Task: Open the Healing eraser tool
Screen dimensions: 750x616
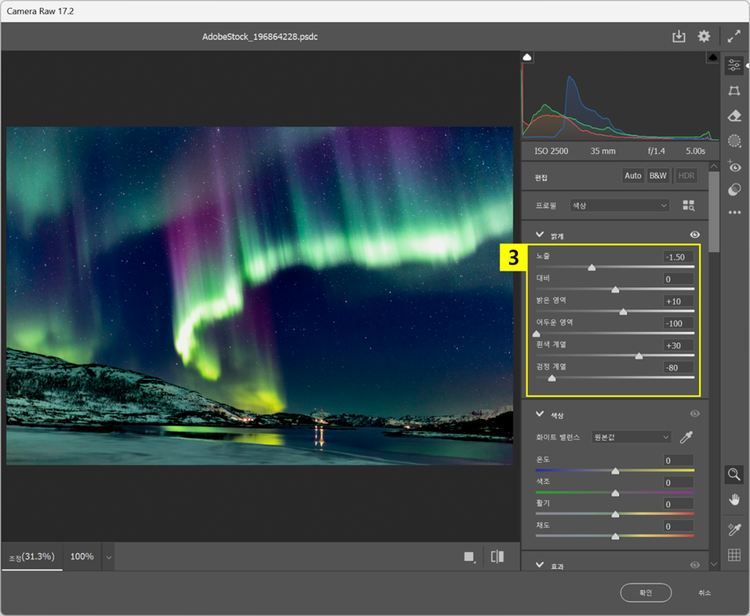Action: point(734,116)
